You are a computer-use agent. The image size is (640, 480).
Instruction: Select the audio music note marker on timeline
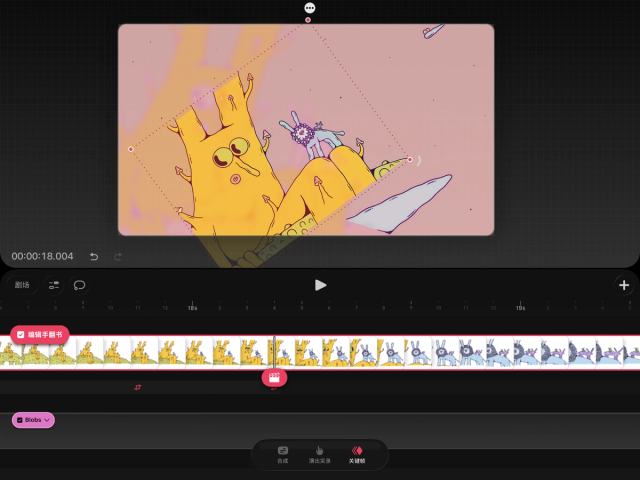138,387
